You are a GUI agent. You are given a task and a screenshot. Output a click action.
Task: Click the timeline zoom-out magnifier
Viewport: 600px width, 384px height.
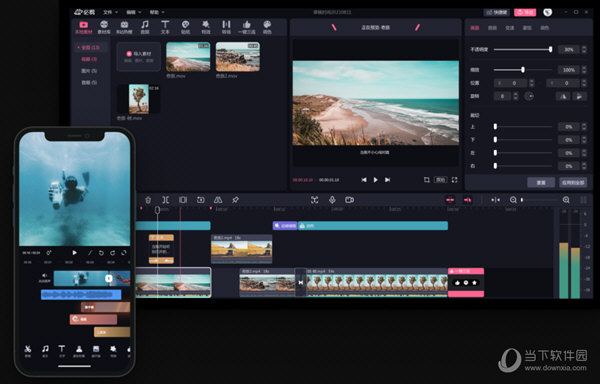coord(513,200)
